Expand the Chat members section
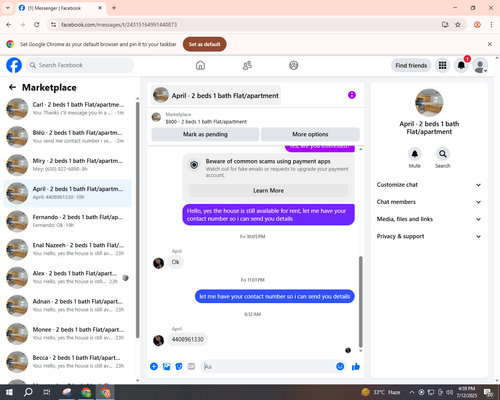The width and height of the screenshot is (500, 400). pos(429,202)
